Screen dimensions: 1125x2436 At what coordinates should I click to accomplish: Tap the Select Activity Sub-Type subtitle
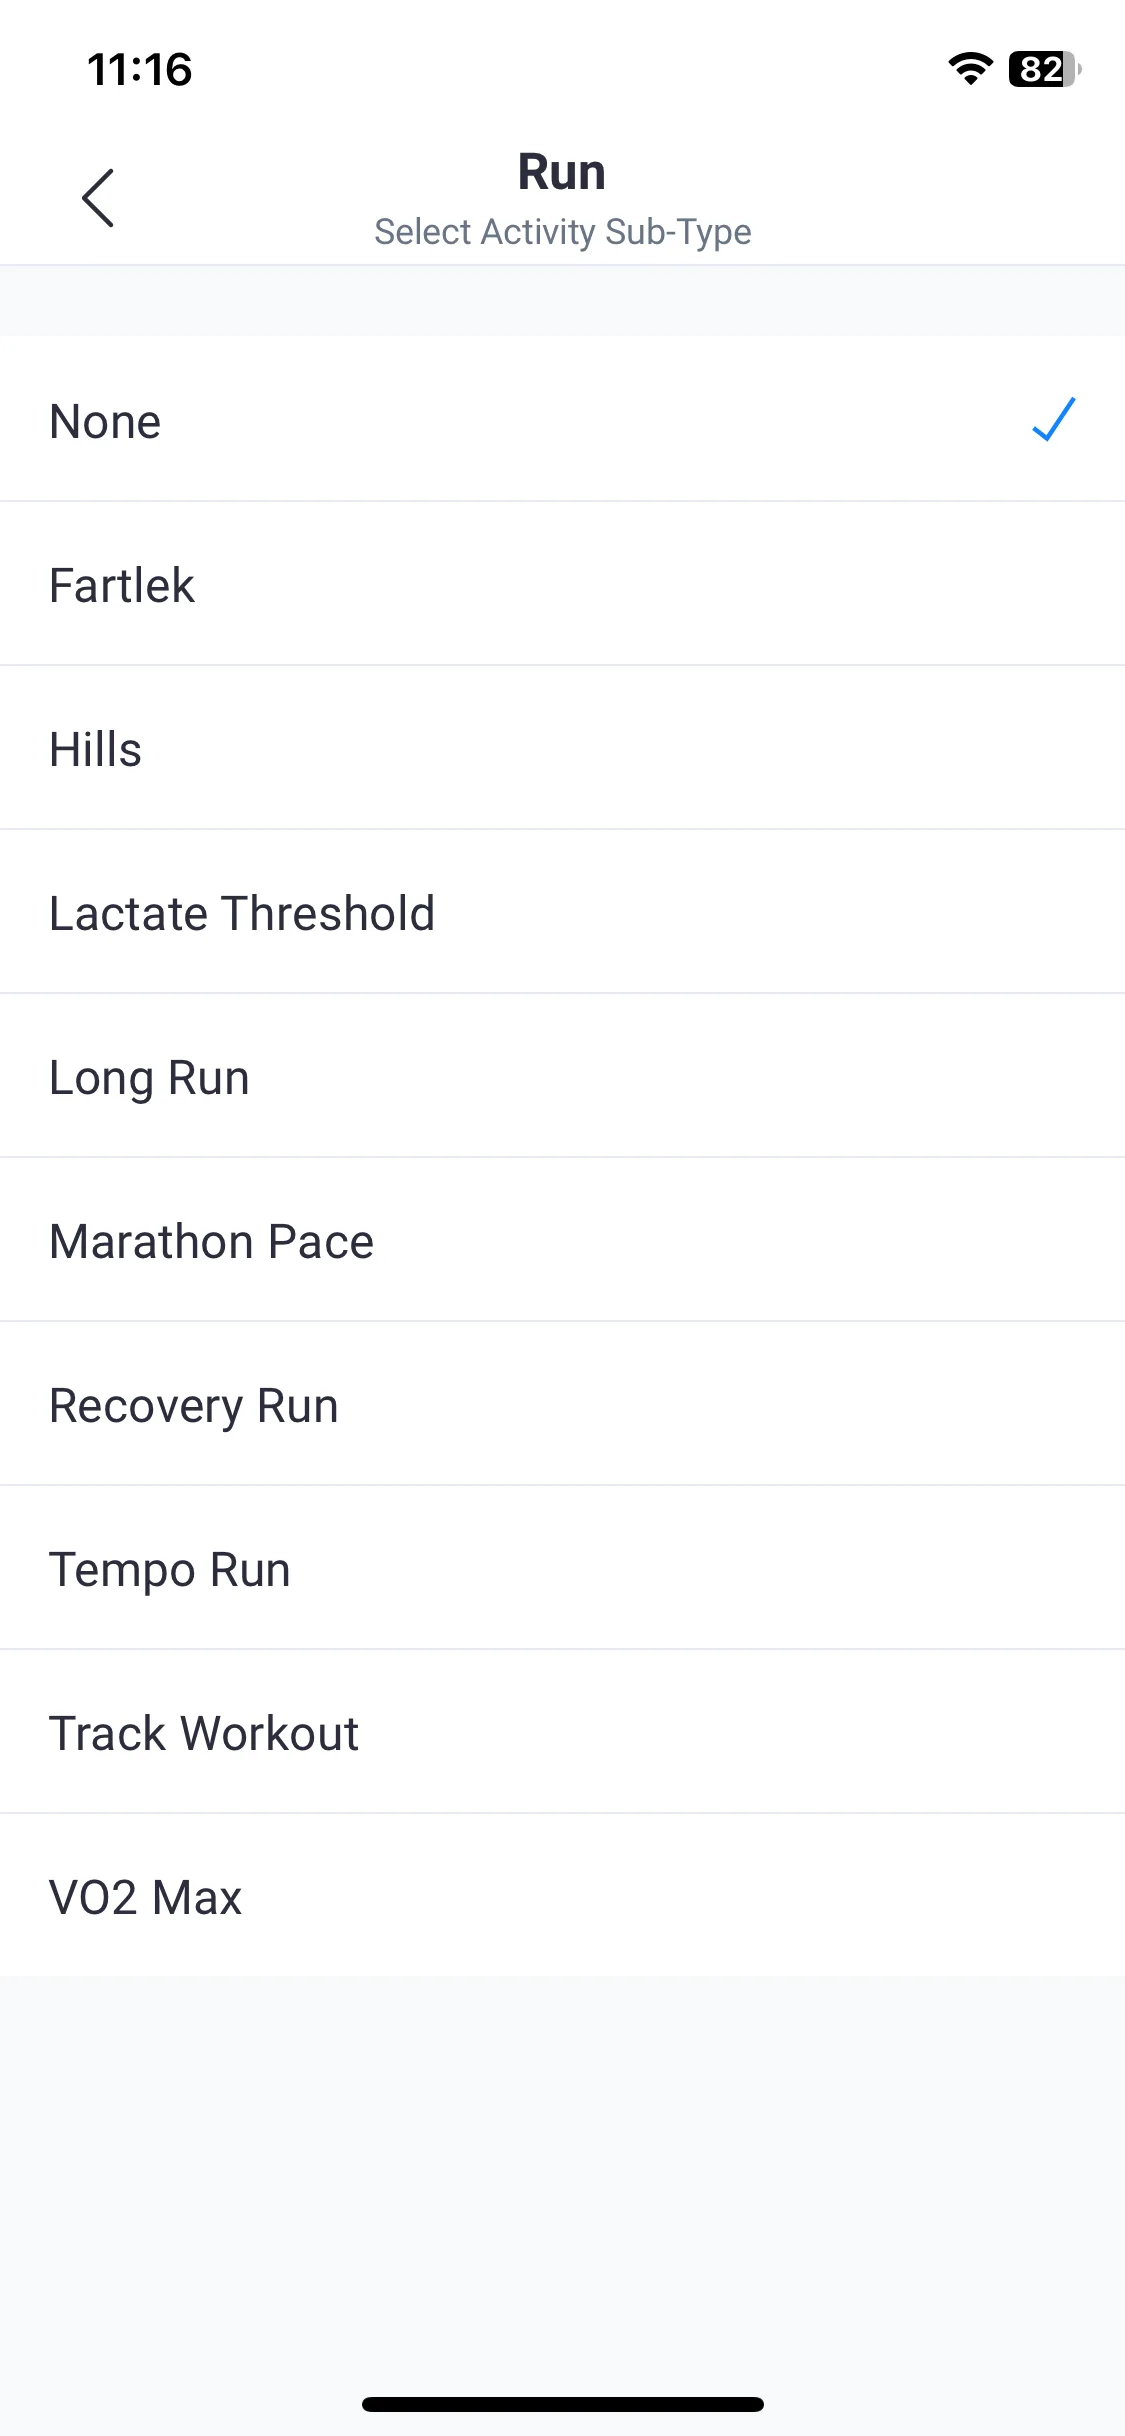[x=562, y=232]
